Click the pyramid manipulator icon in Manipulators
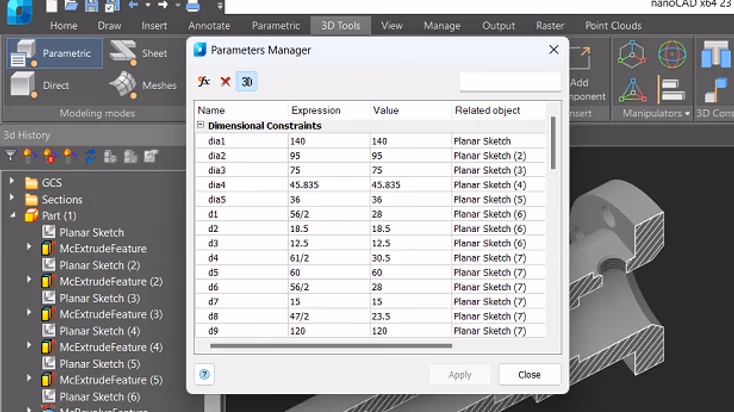 632,90
